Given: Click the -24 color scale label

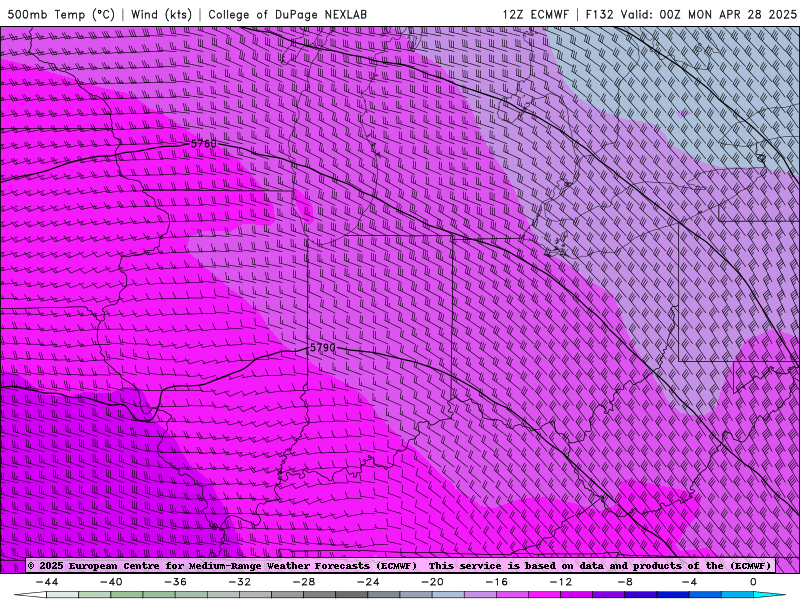Looking at the screenshot, I should click(x=368, y=582).
